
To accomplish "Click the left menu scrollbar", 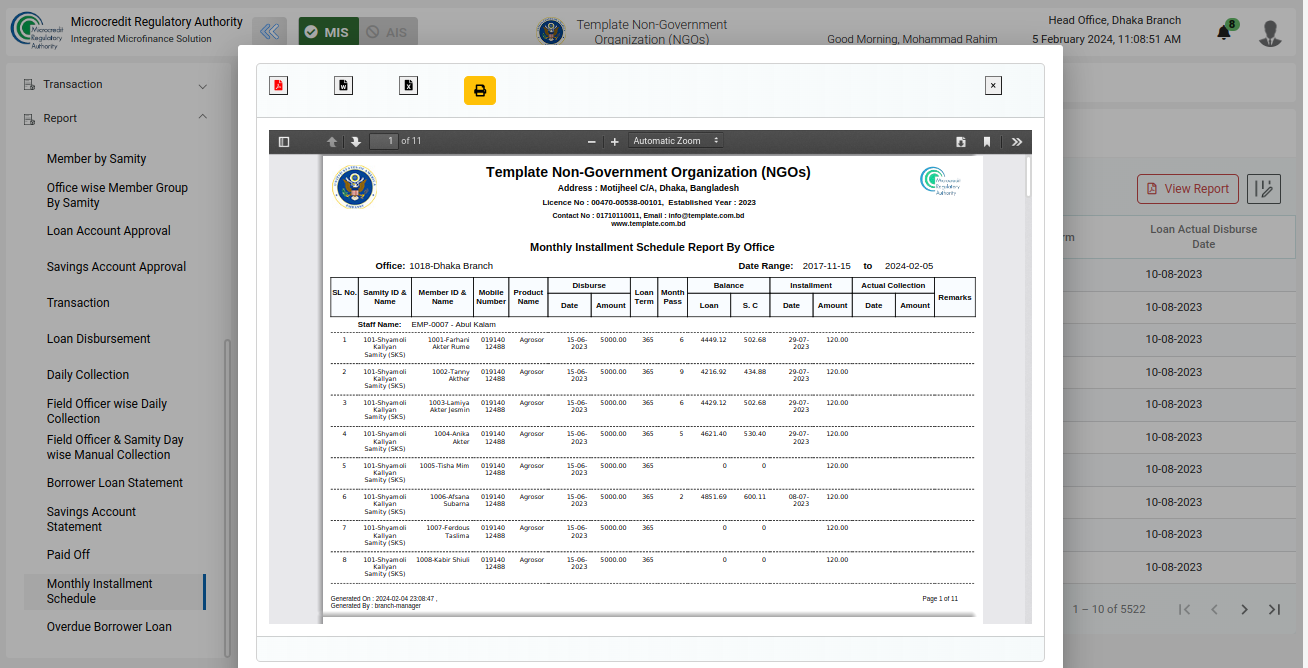I will pyautogui.click(x=227, y=498).
